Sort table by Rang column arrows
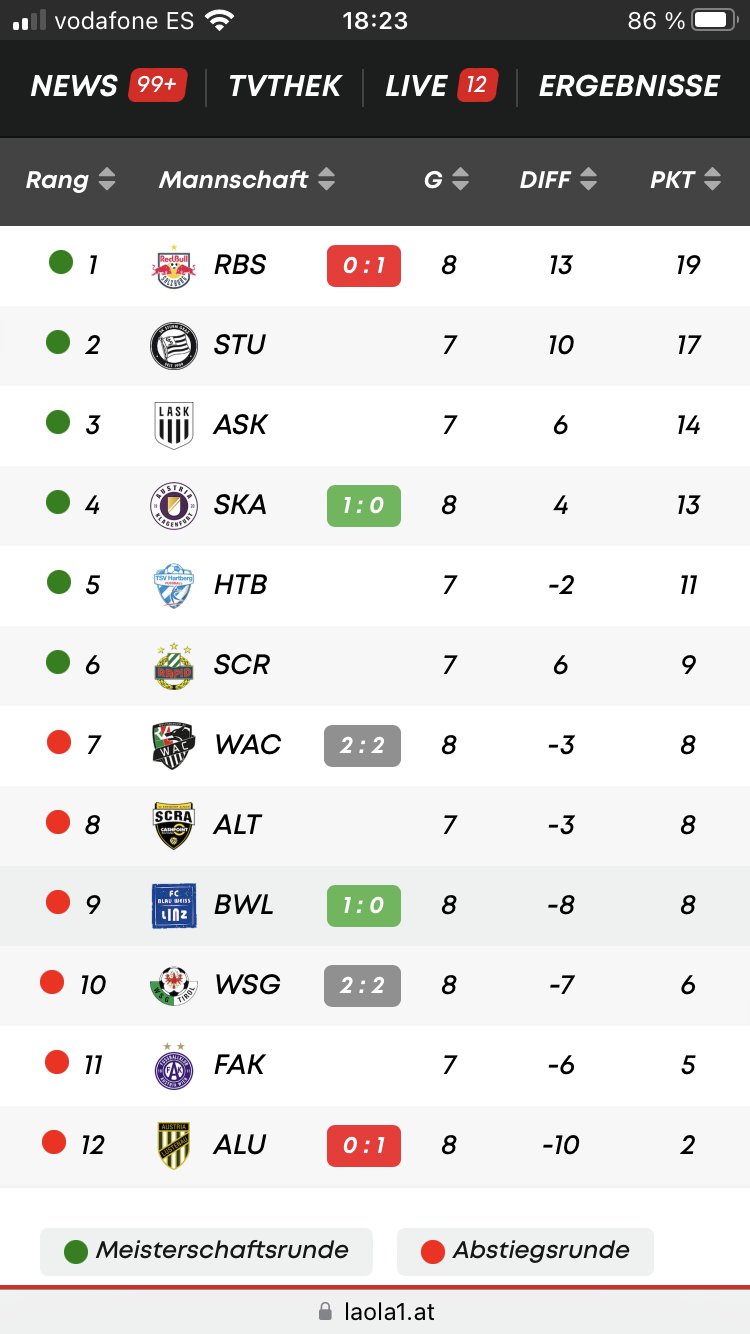Image resolution: width=750 pixels, height=1334 pixels. [107, 180]
